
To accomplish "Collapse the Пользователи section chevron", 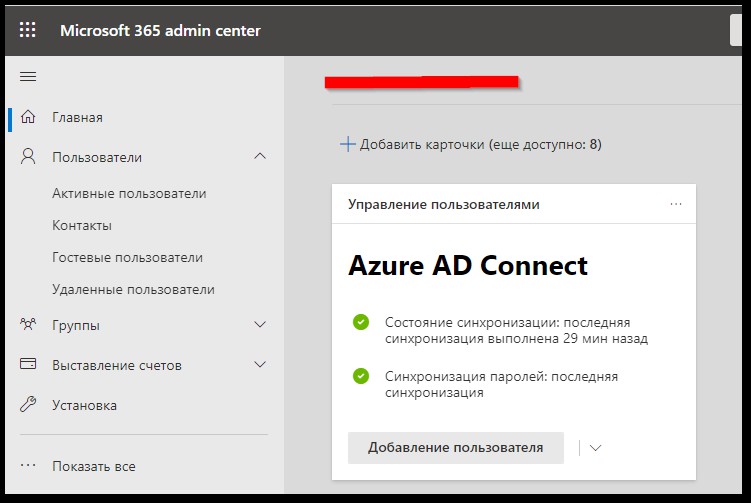I will [260, 157].
